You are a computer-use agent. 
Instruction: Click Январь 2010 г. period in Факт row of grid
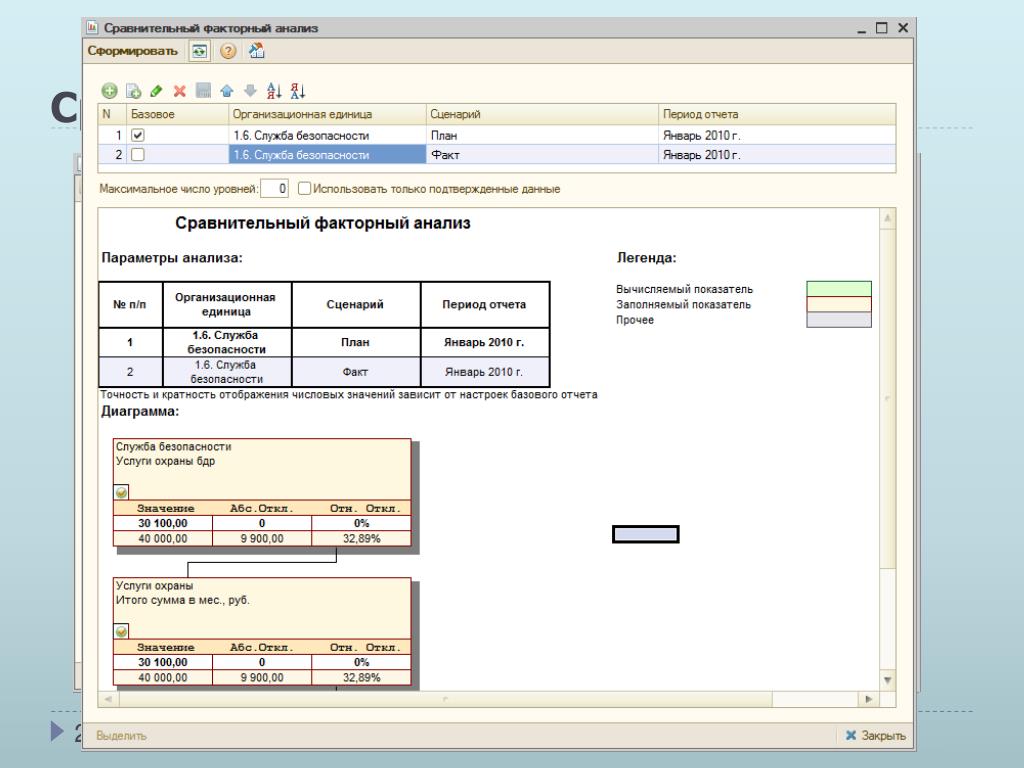click(x=776, y=155)
